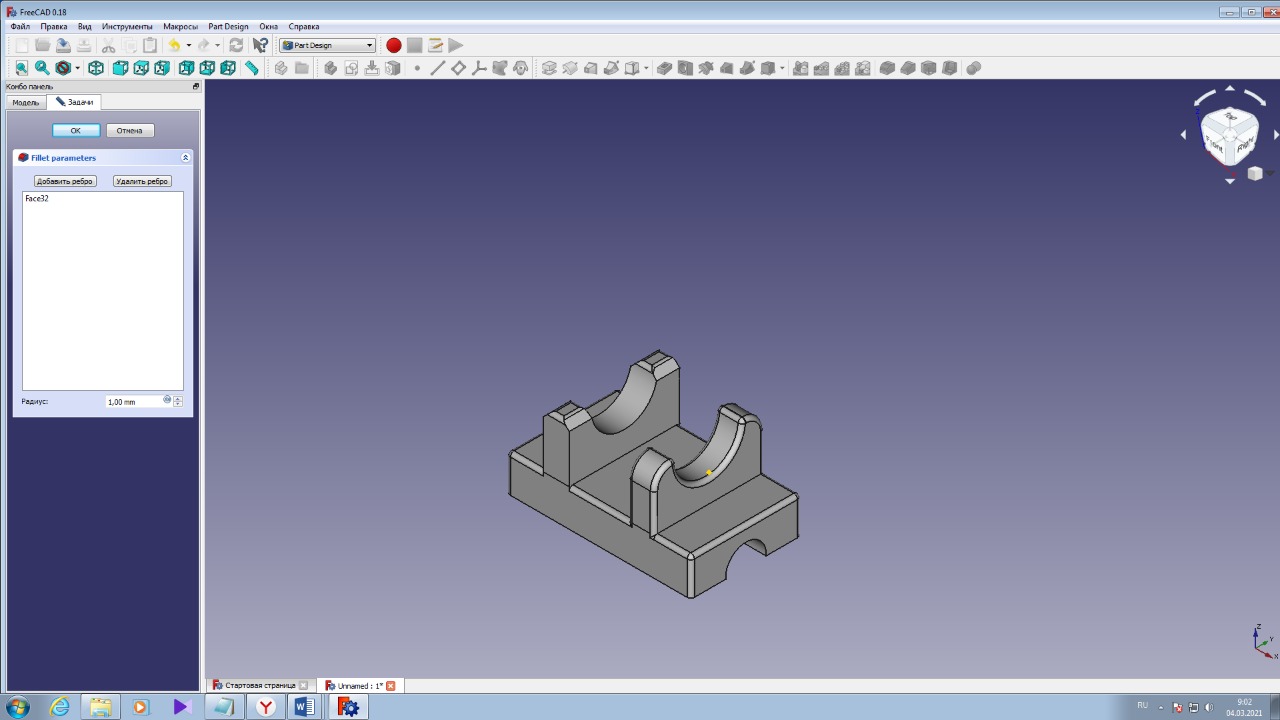Open the Файл menu
The image size is (1280, 720).
point(20,26)
